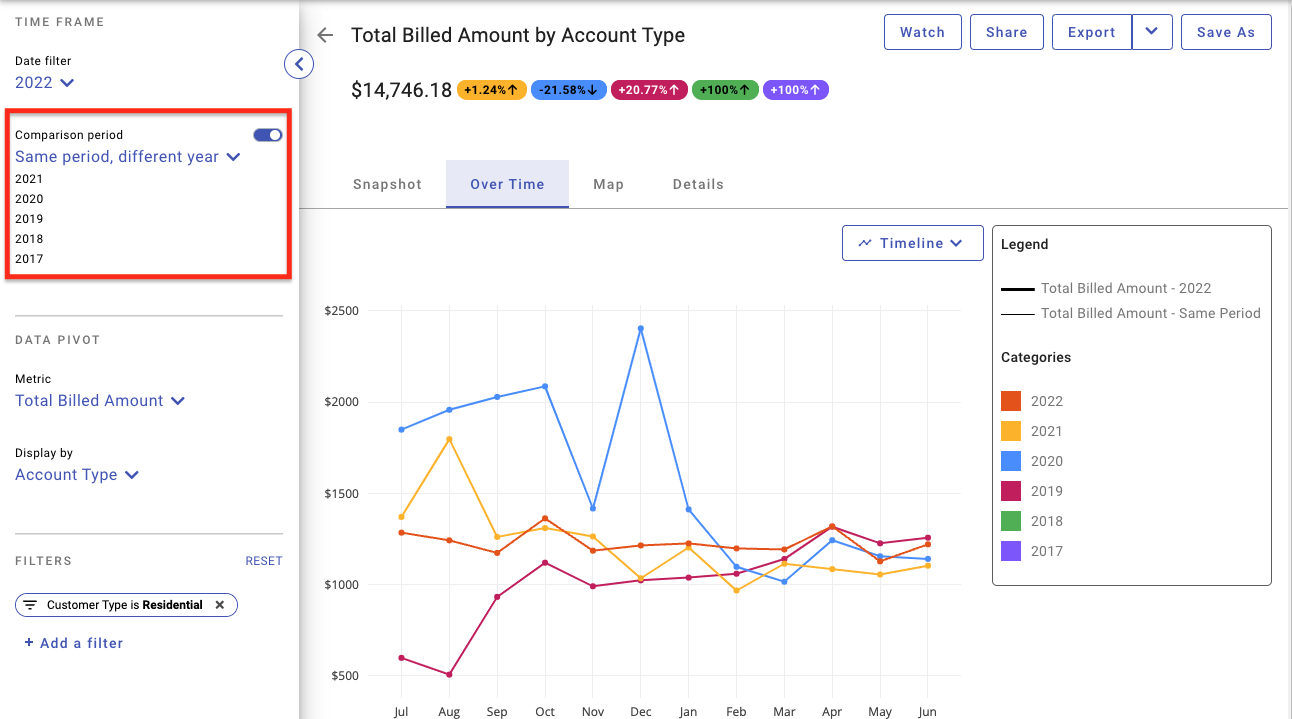Click the RESET filters link
The width and height of the screenshot is (1292, 719).
click(x=264, y=561)
